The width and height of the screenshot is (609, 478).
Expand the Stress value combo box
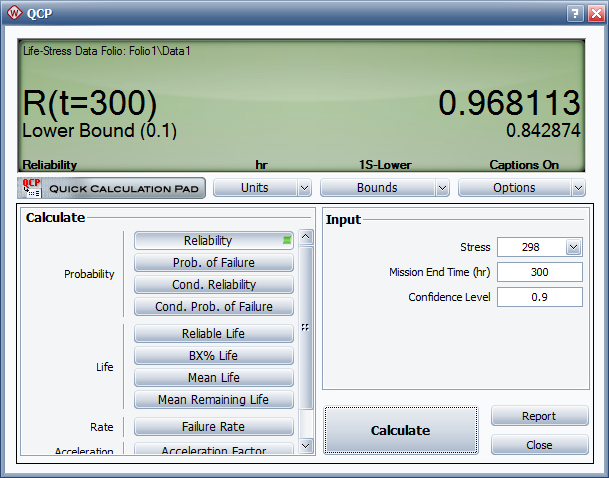click(573, 247)
